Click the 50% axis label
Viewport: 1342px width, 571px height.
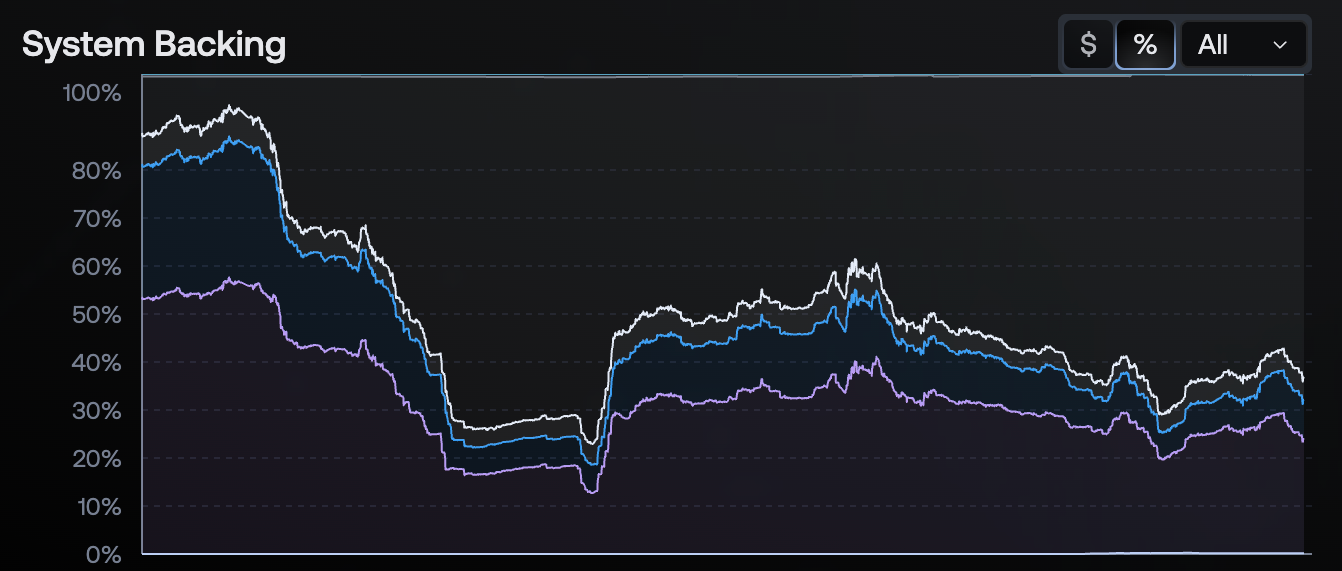pos(97,315)
